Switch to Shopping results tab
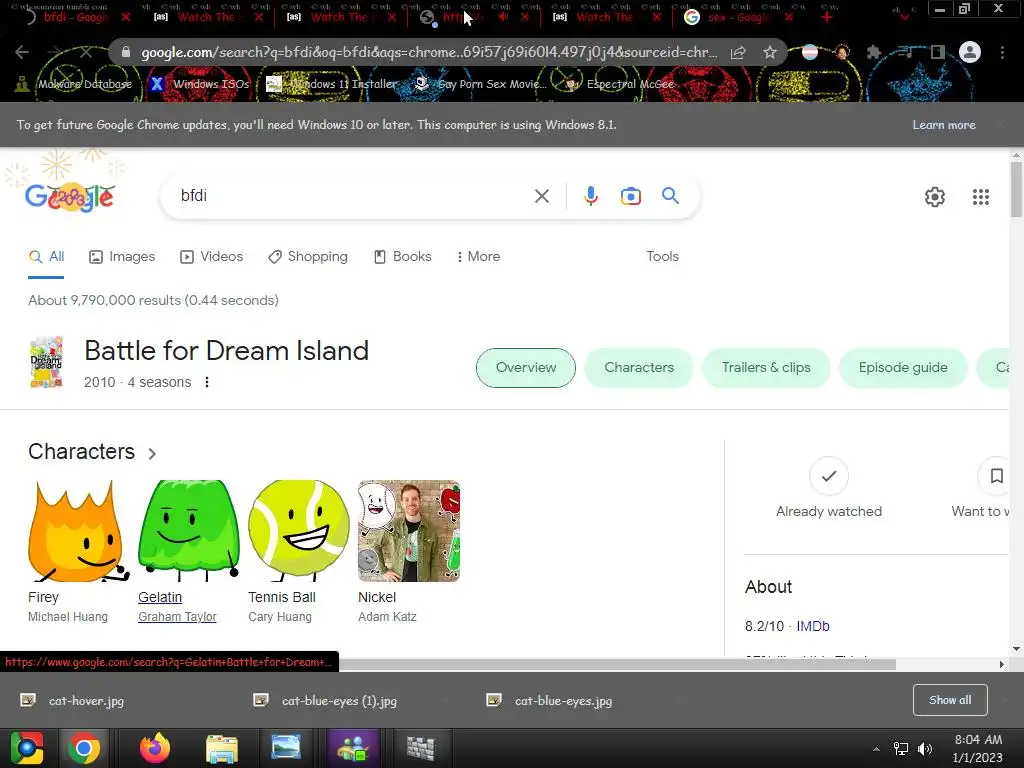Viewport: 1024px width, 768px height. click(x=308, y=257)
